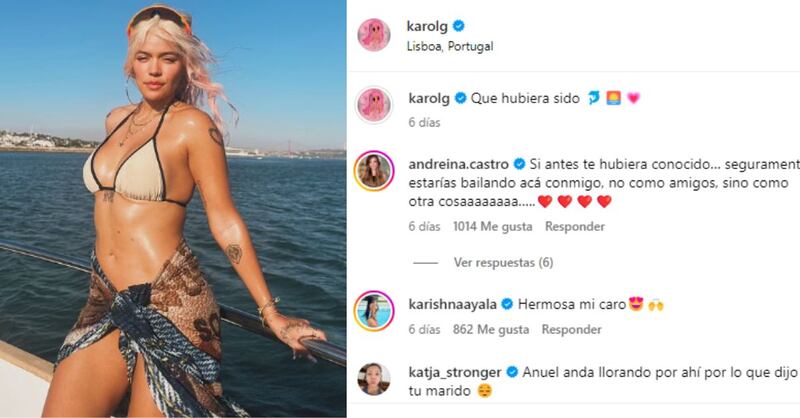View 862 Me gusta likes list

point(491,329)
